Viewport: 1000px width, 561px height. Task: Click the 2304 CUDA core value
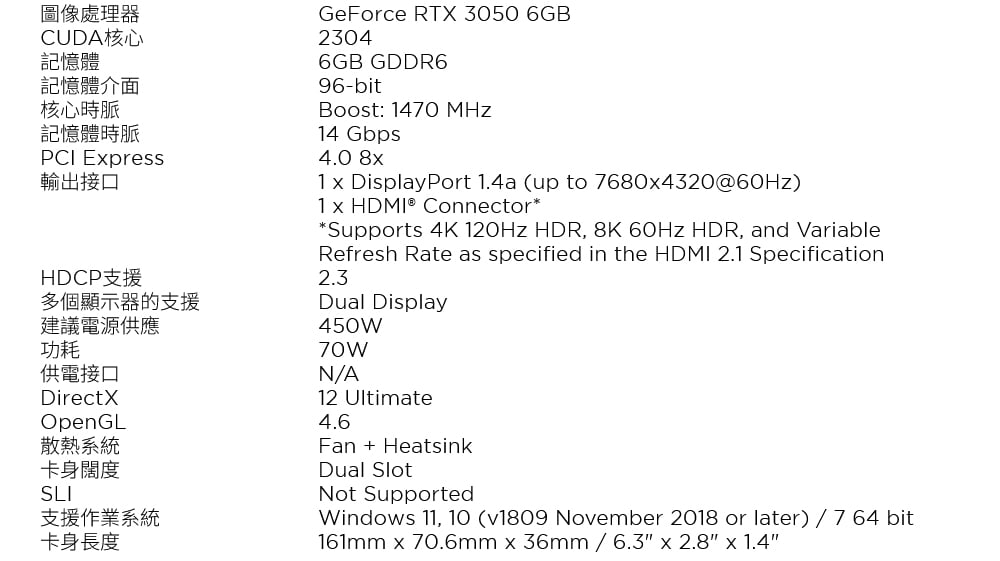pos(345,38)
